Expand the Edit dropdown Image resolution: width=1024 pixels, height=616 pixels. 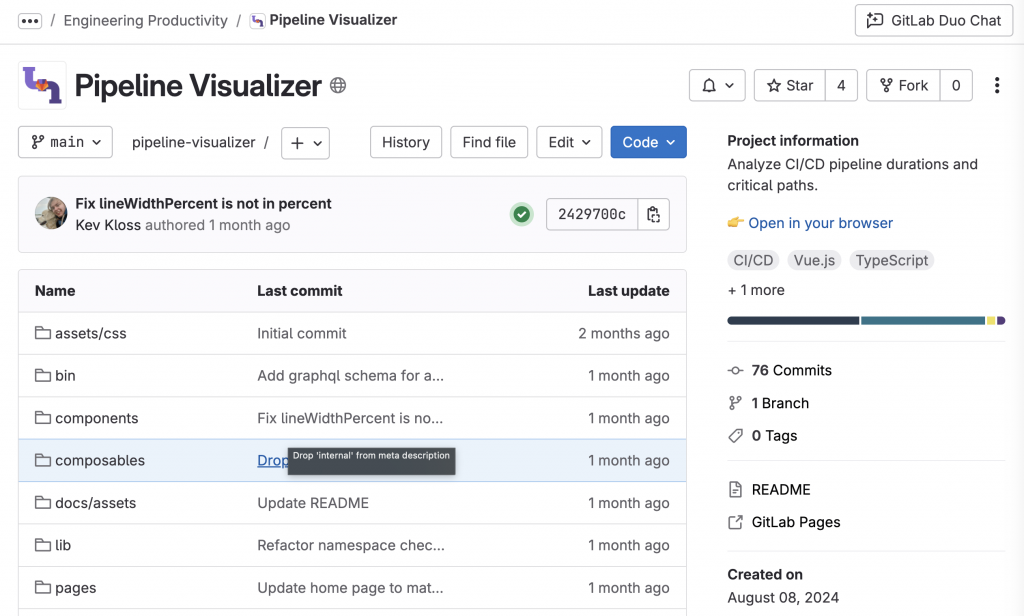(569, 142)
